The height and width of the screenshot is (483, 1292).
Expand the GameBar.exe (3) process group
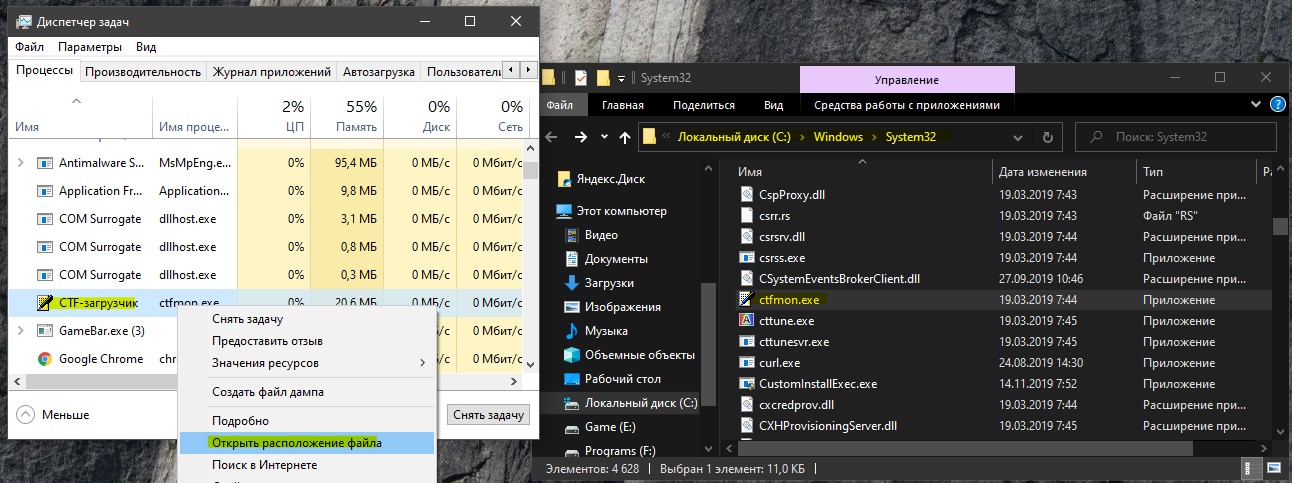coord(21,331)
